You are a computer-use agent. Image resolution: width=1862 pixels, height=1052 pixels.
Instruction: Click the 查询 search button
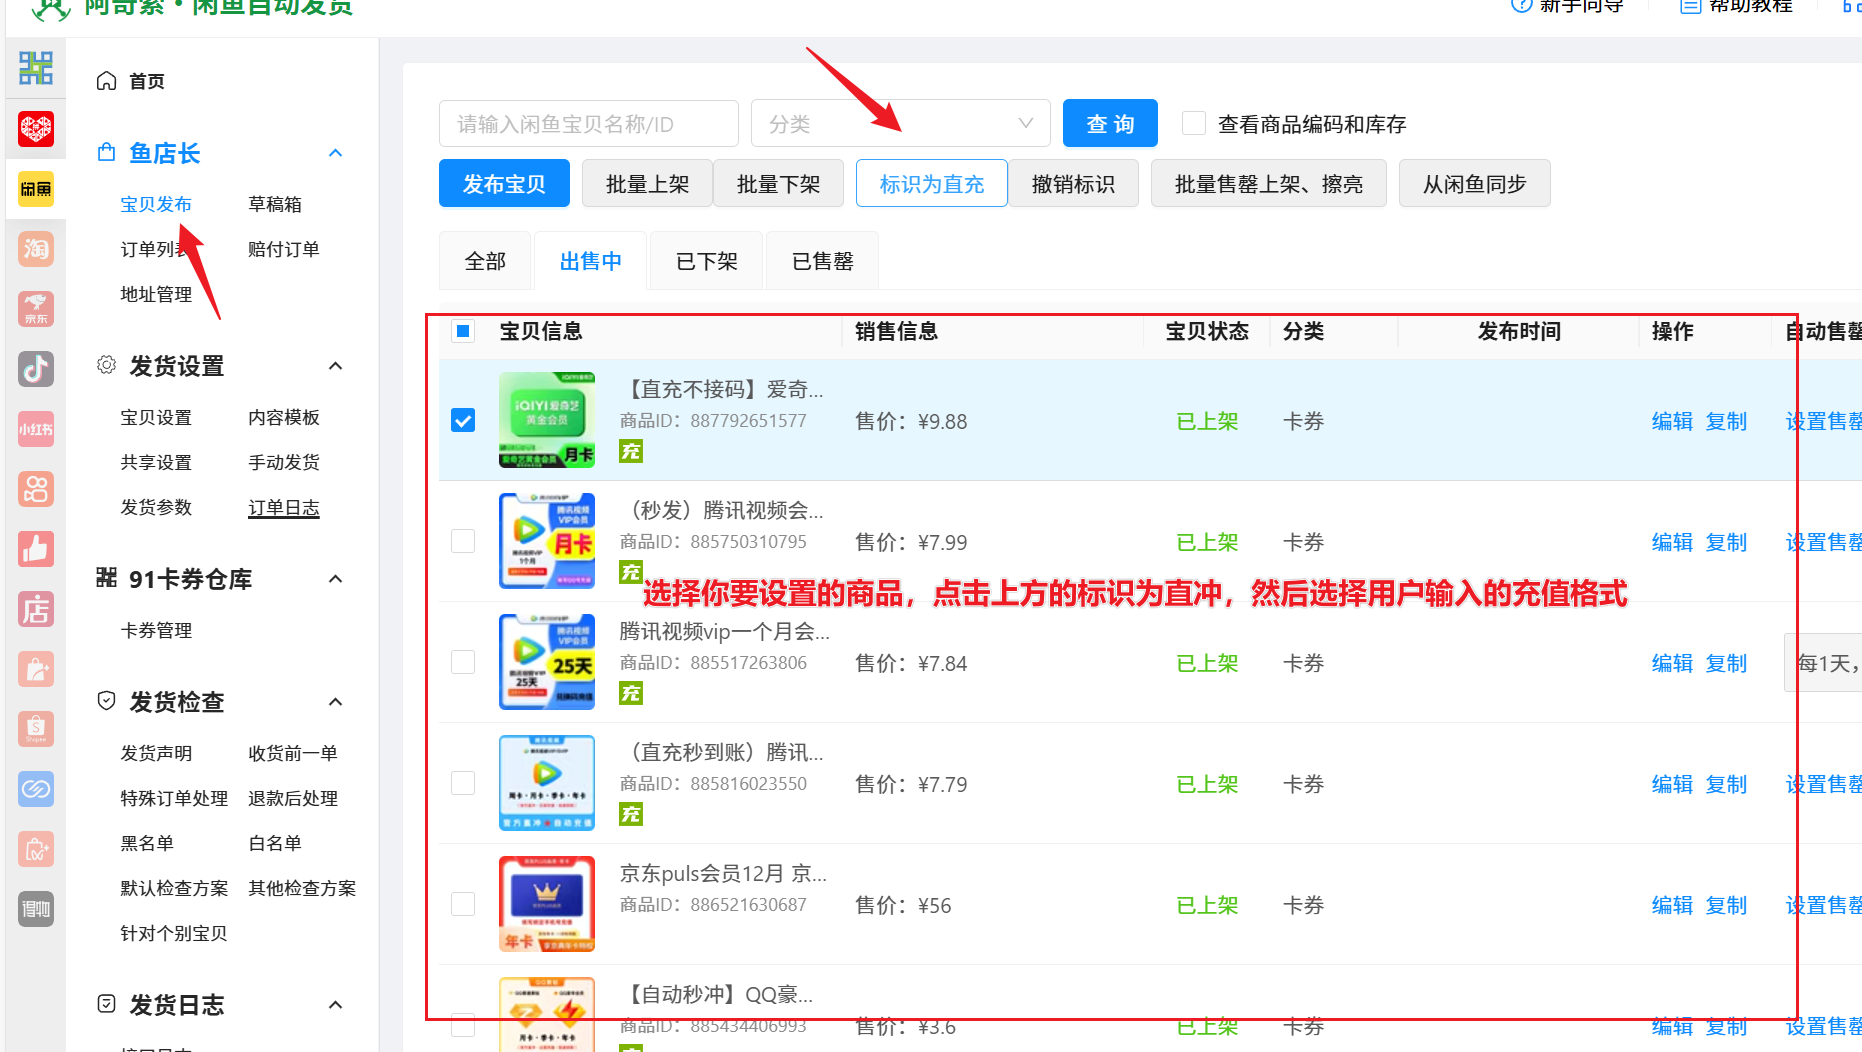(1110, 123)
